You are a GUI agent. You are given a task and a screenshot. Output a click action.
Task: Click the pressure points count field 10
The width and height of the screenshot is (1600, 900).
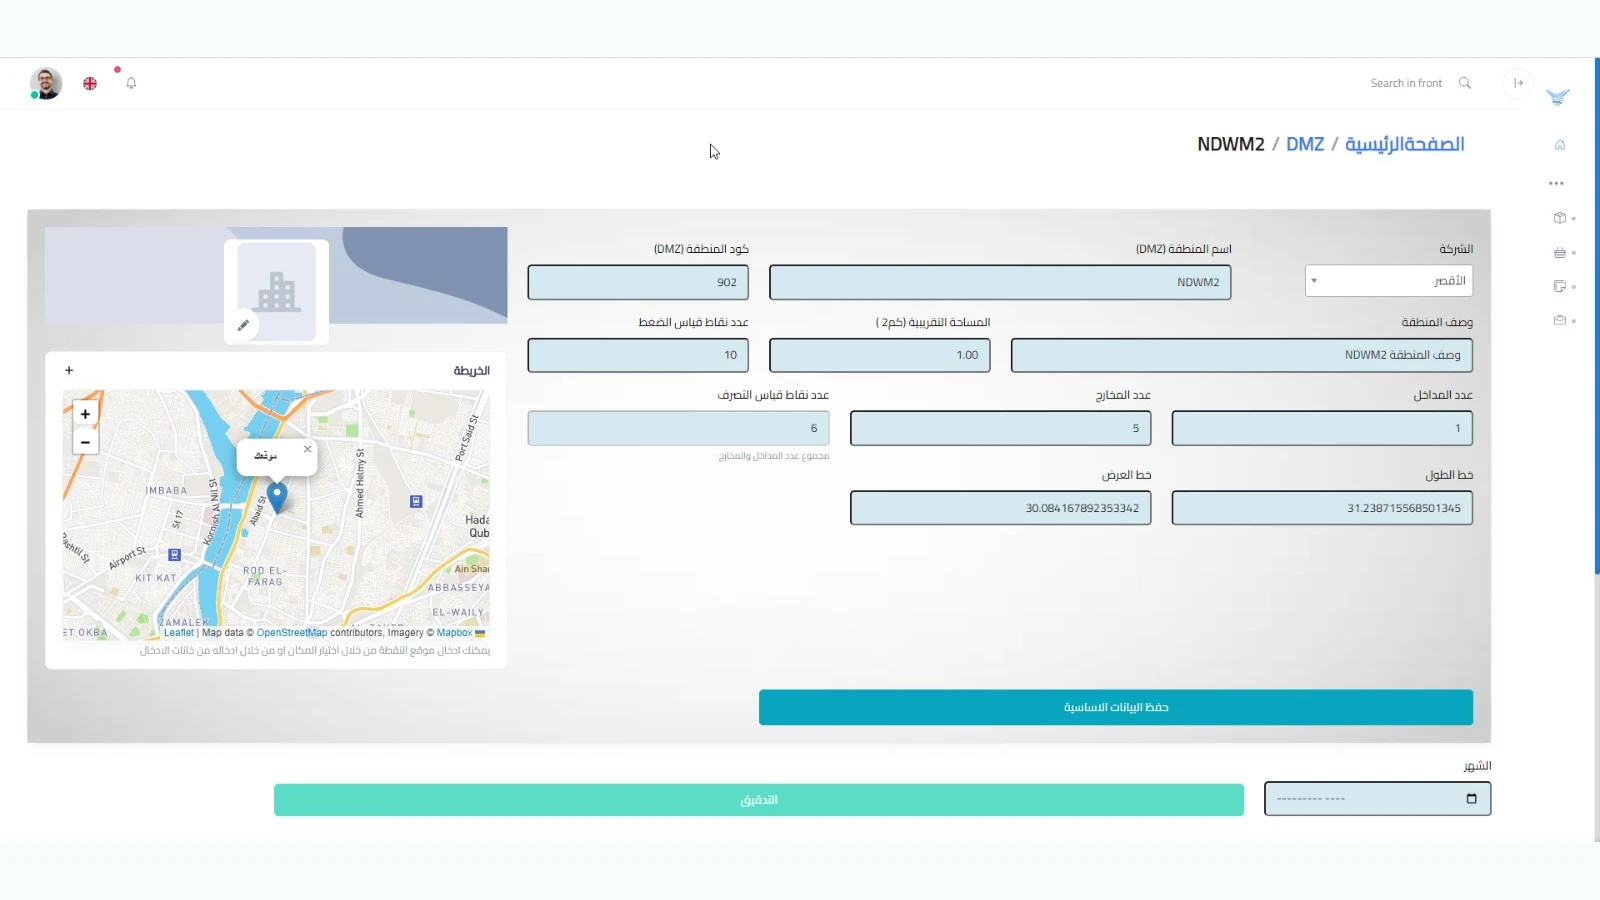pos(638,355)
